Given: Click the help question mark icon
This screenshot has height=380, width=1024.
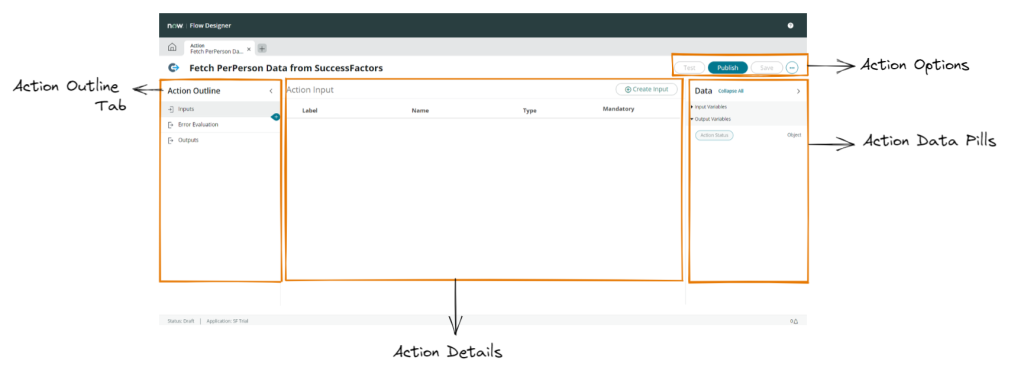Looking at the screenshot, I should [790, 25].
